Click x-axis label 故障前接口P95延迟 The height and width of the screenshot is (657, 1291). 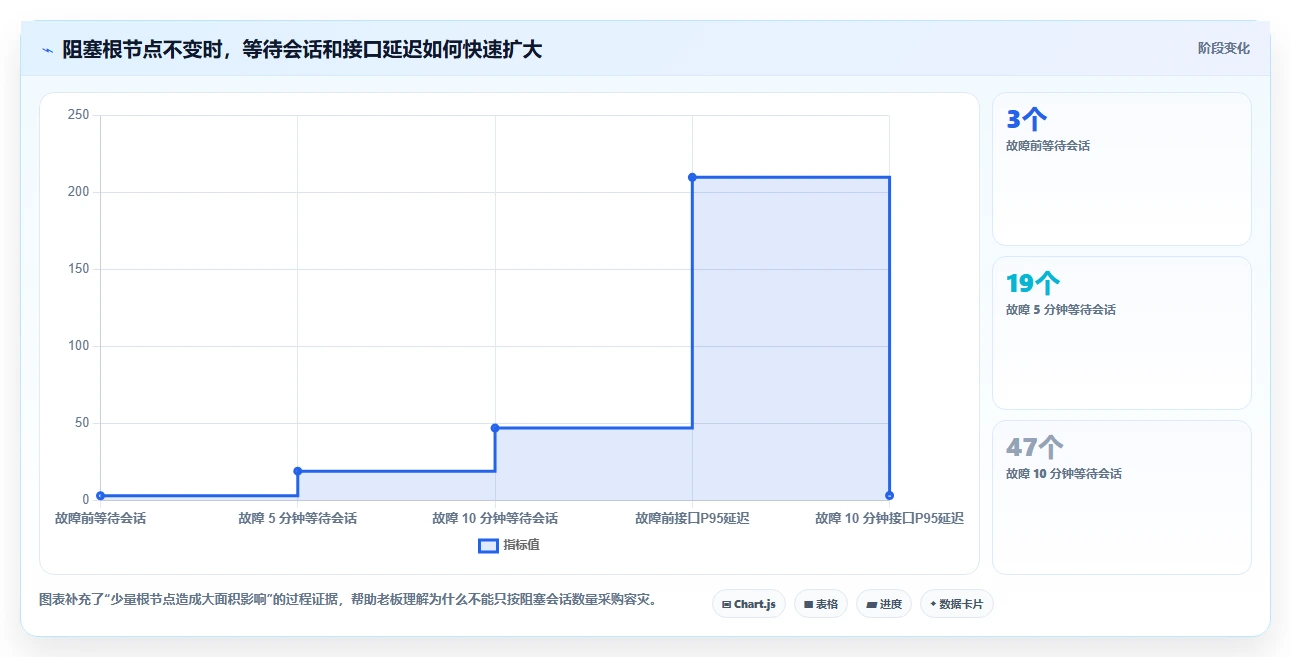coord(692,518)
